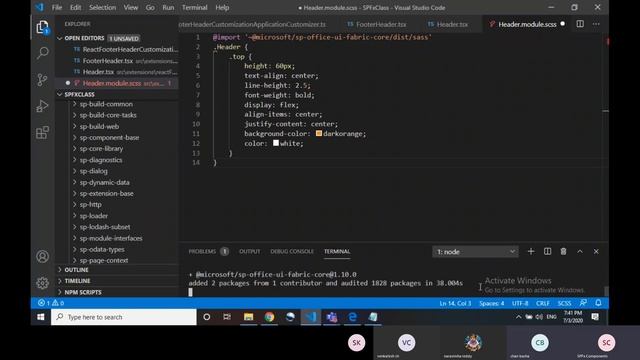640x360 pixels.
Task: Click the darkorange color swatch
Action: click(319, 133)
